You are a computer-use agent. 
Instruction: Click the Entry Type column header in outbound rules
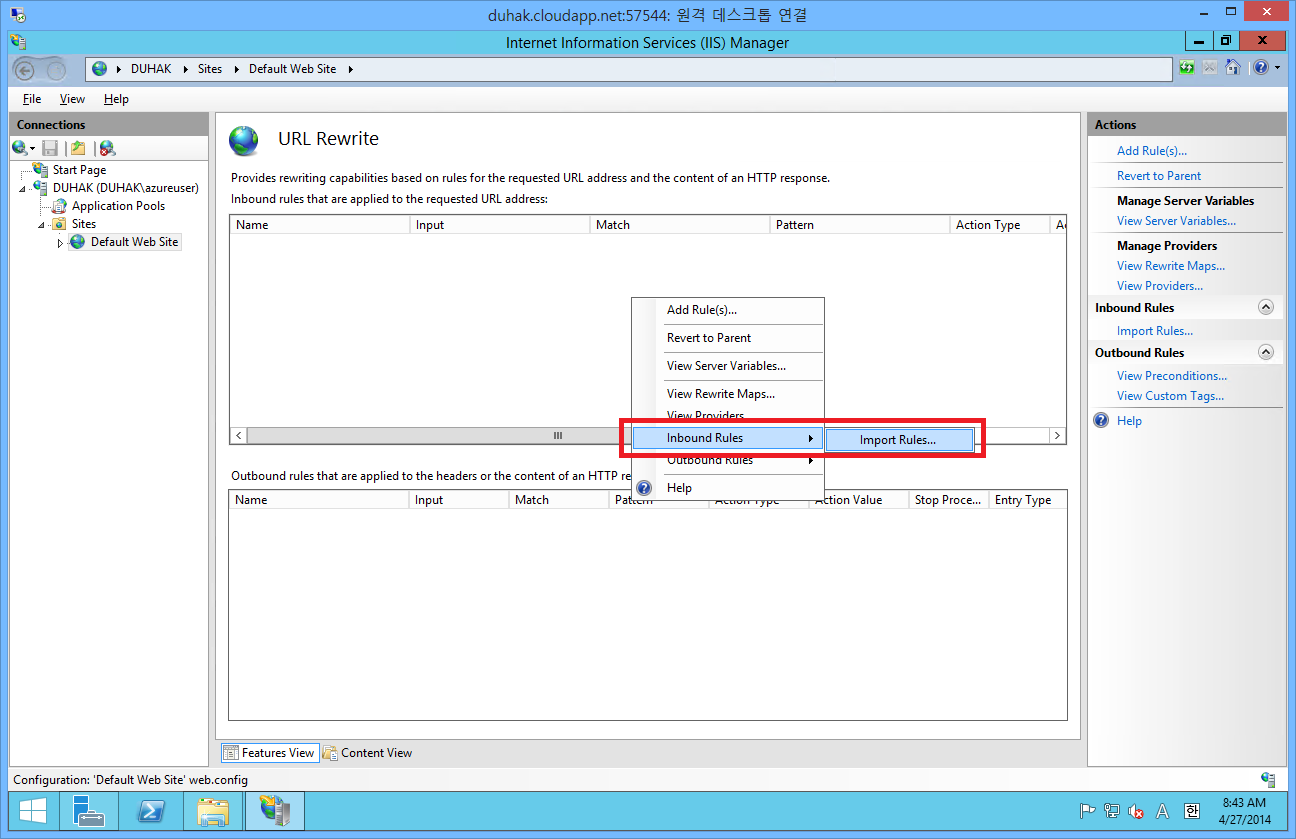(x=1027, y=500)
